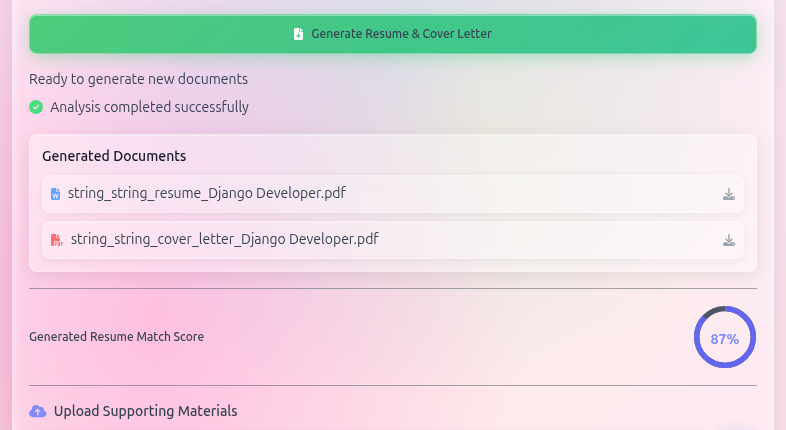Click the divider line above the Match Score
The height and width of the screenshot is (430, 786).
392,288
